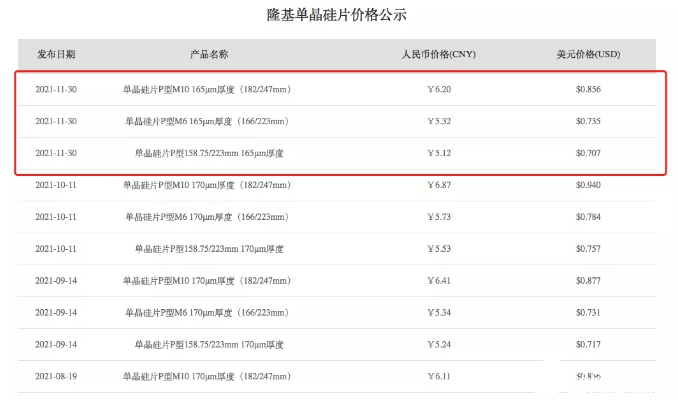Click the USD price $0.784
Screen dimensions: 678x404
588,217
